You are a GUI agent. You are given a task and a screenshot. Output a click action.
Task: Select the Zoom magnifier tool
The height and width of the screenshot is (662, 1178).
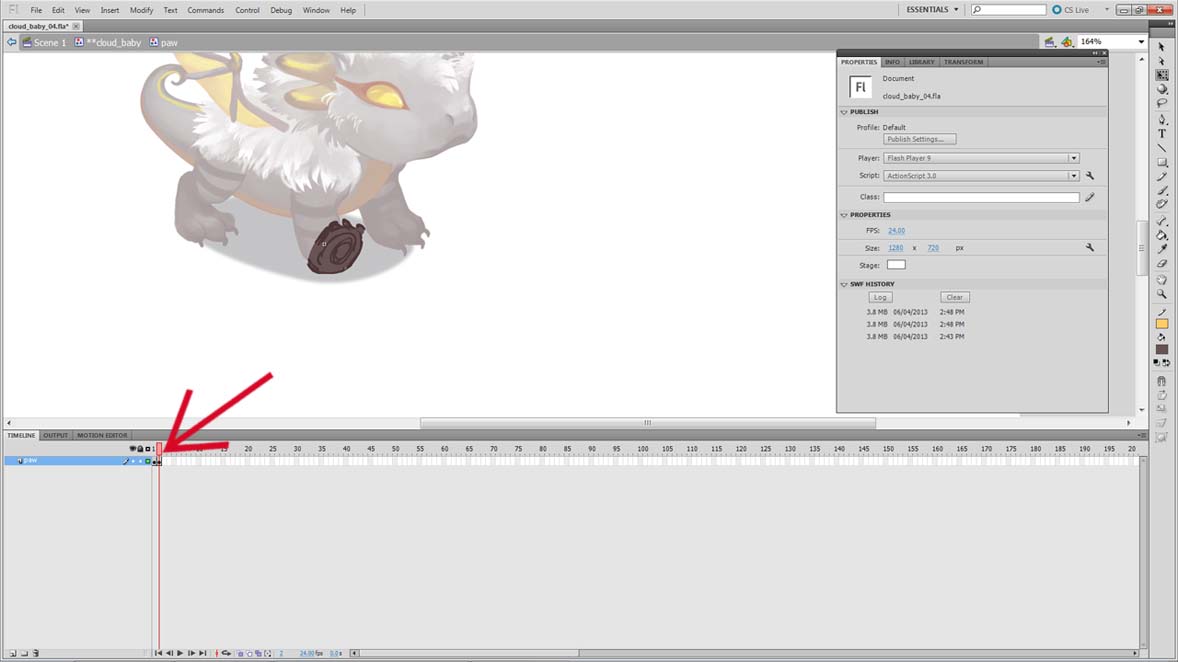pyautogui.click(x=1161, y=295)
